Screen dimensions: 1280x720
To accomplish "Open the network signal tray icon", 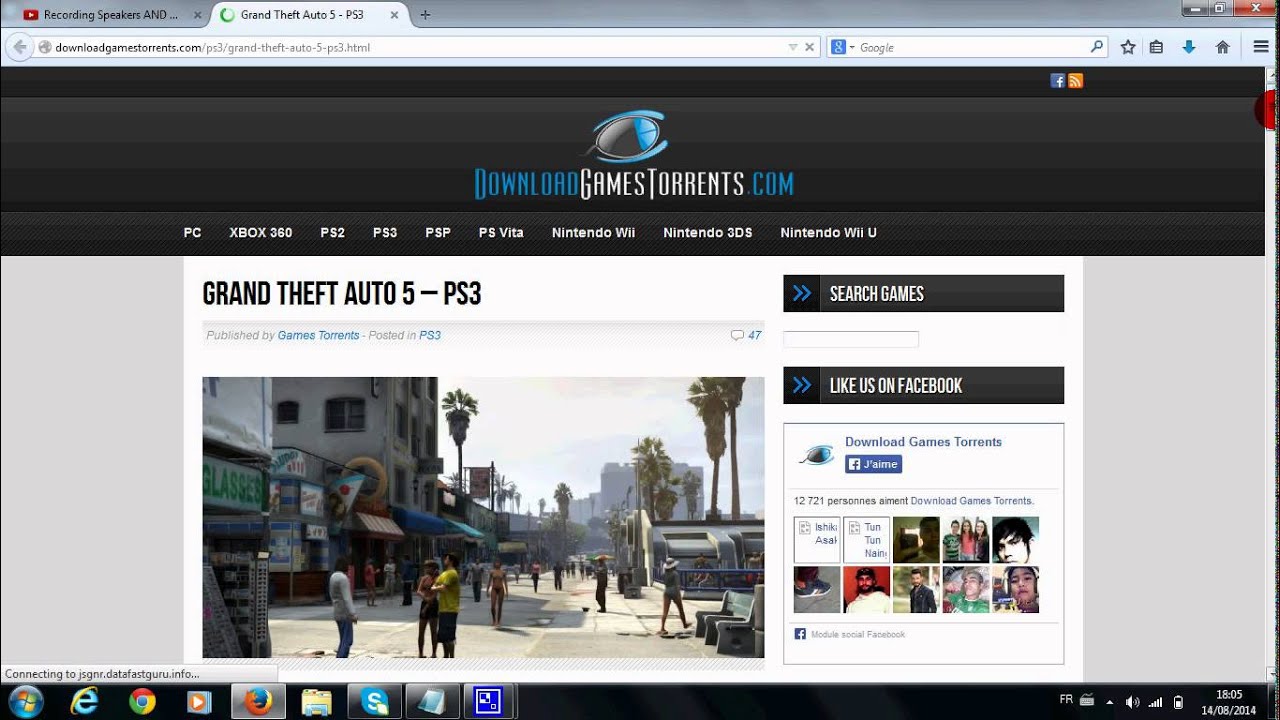I will pos(1155,702).
